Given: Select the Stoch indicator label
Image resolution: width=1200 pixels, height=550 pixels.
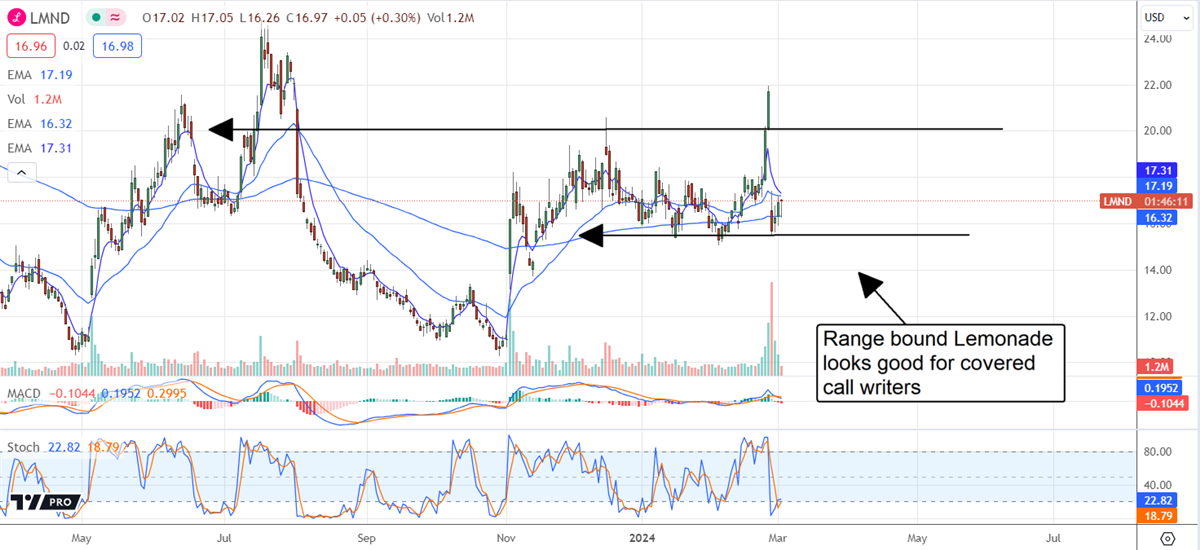Looking at the screenshot, I should [24, 445].
